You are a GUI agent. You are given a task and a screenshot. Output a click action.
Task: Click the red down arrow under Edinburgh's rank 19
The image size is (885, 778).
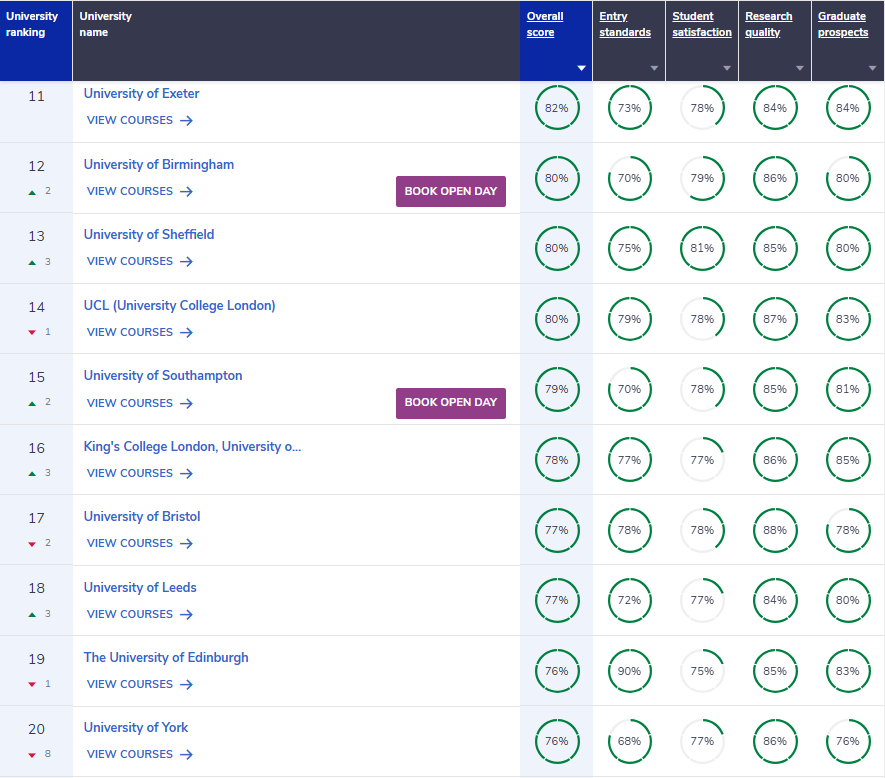[32, 684]
